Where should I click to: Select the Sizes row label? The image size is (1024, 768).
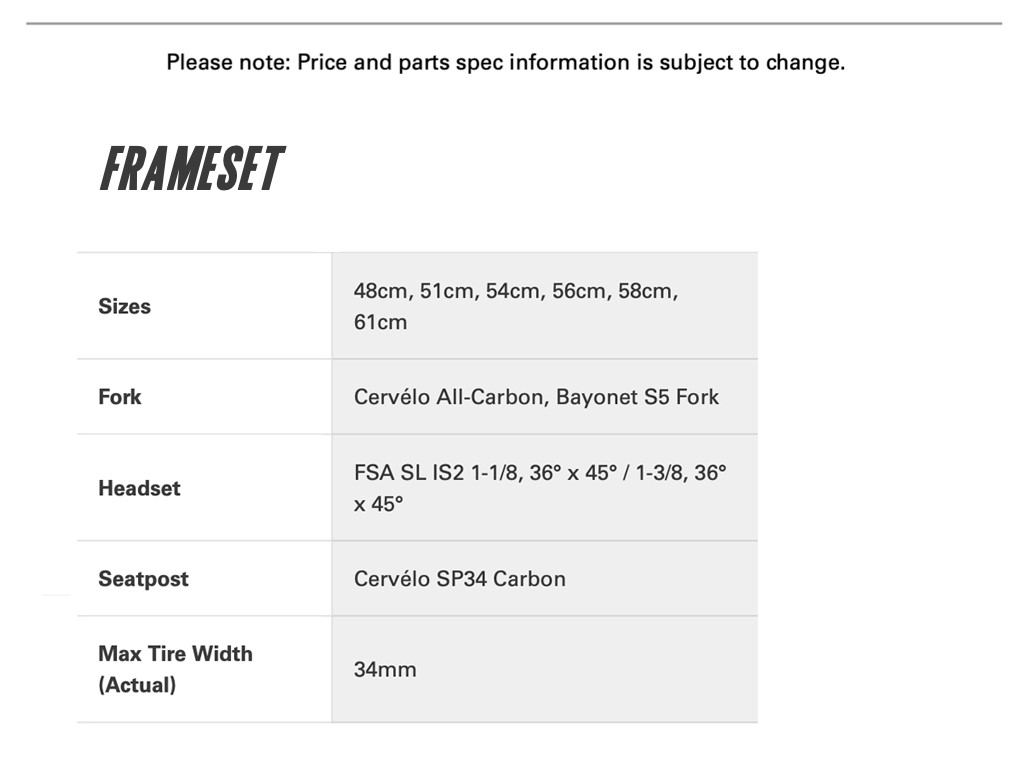click(124, 307)
